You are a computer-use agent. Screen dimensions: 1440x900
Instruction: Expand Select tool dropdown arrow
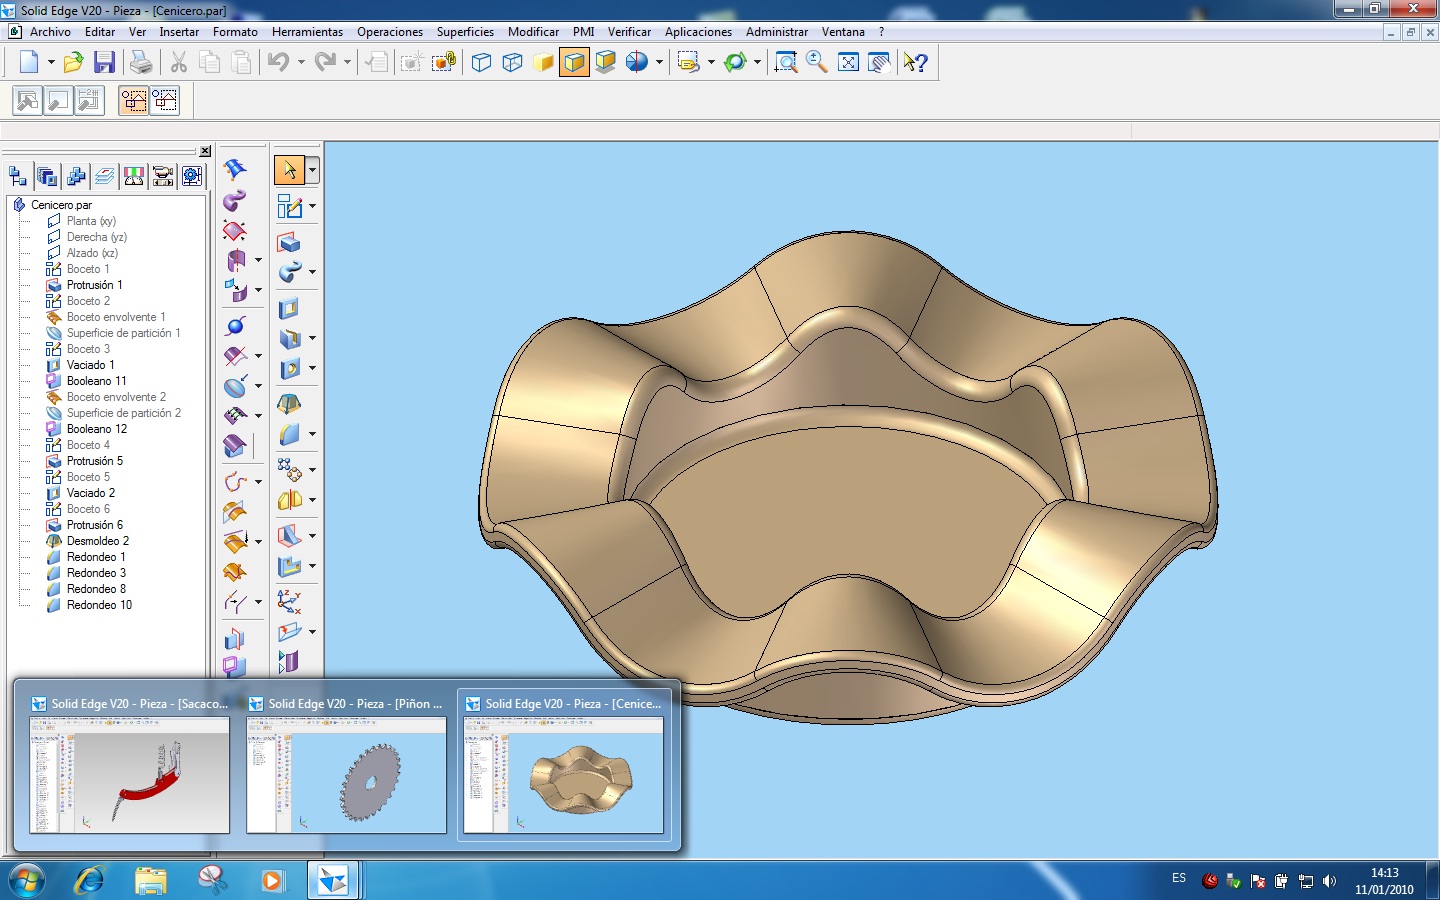pyautogui.click(x=312, y=170)
